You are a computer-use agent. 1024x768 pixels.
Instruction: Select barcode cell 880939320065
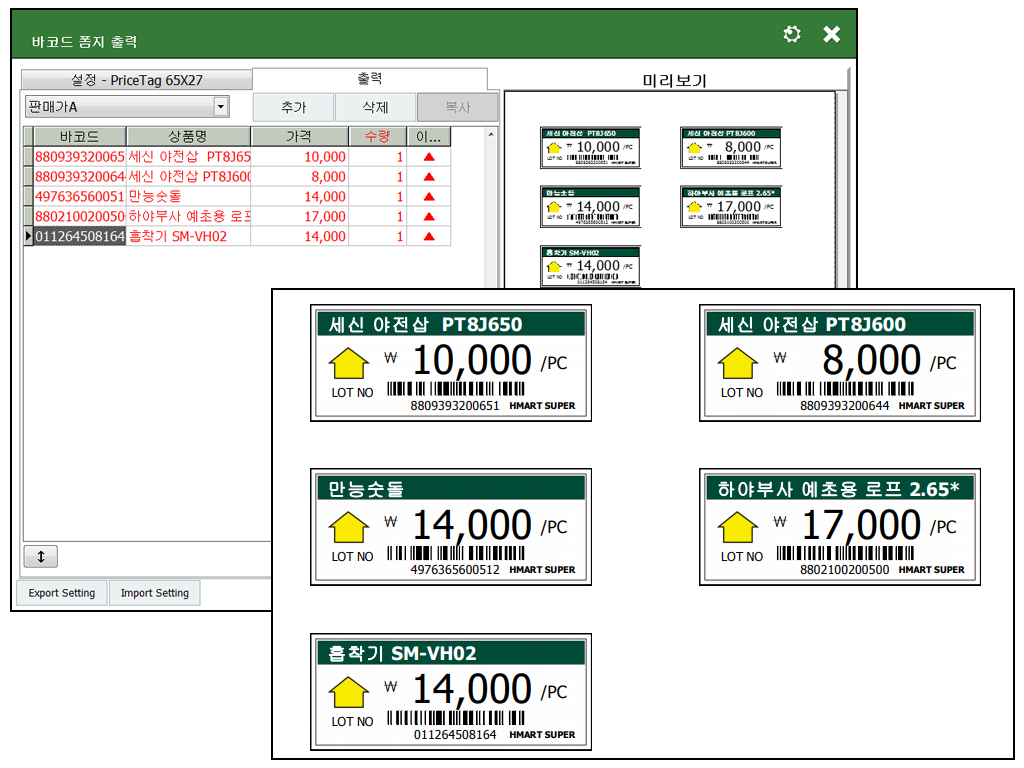[x=80, y=157]
